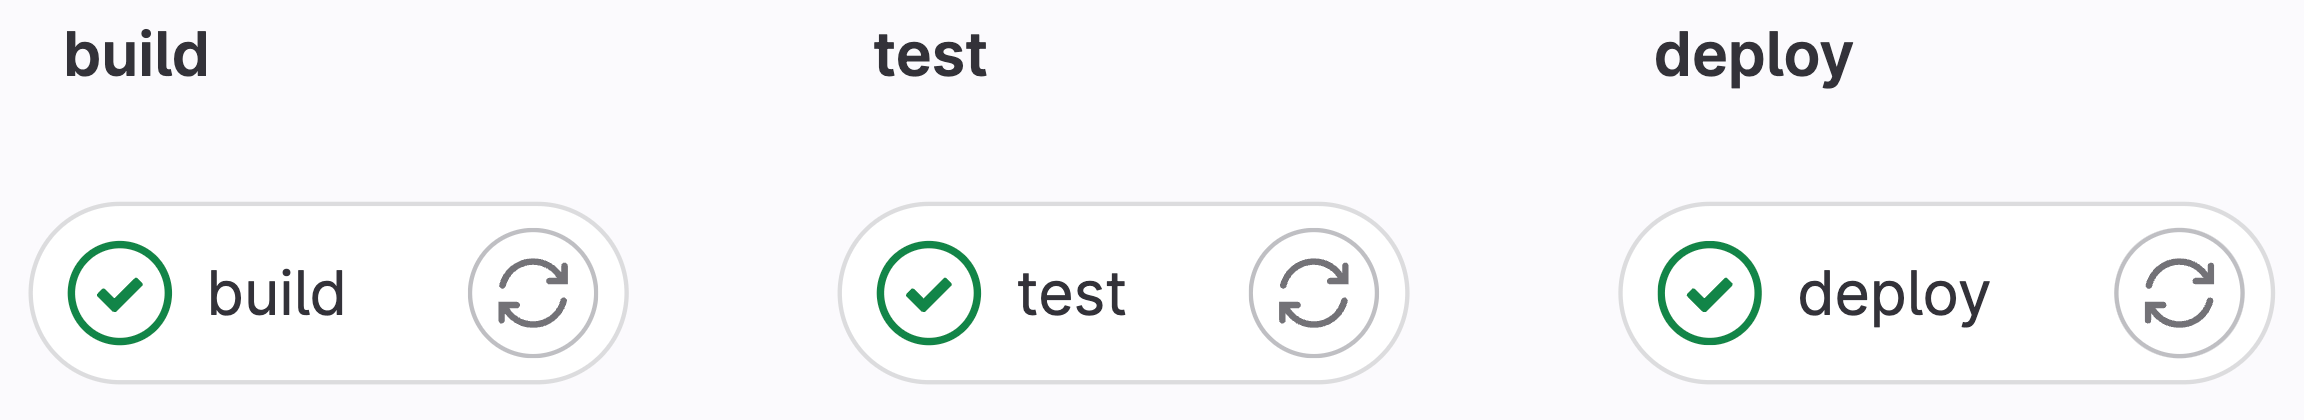
Task: Retry the deploy job
Action: [x=2179, y=293]
